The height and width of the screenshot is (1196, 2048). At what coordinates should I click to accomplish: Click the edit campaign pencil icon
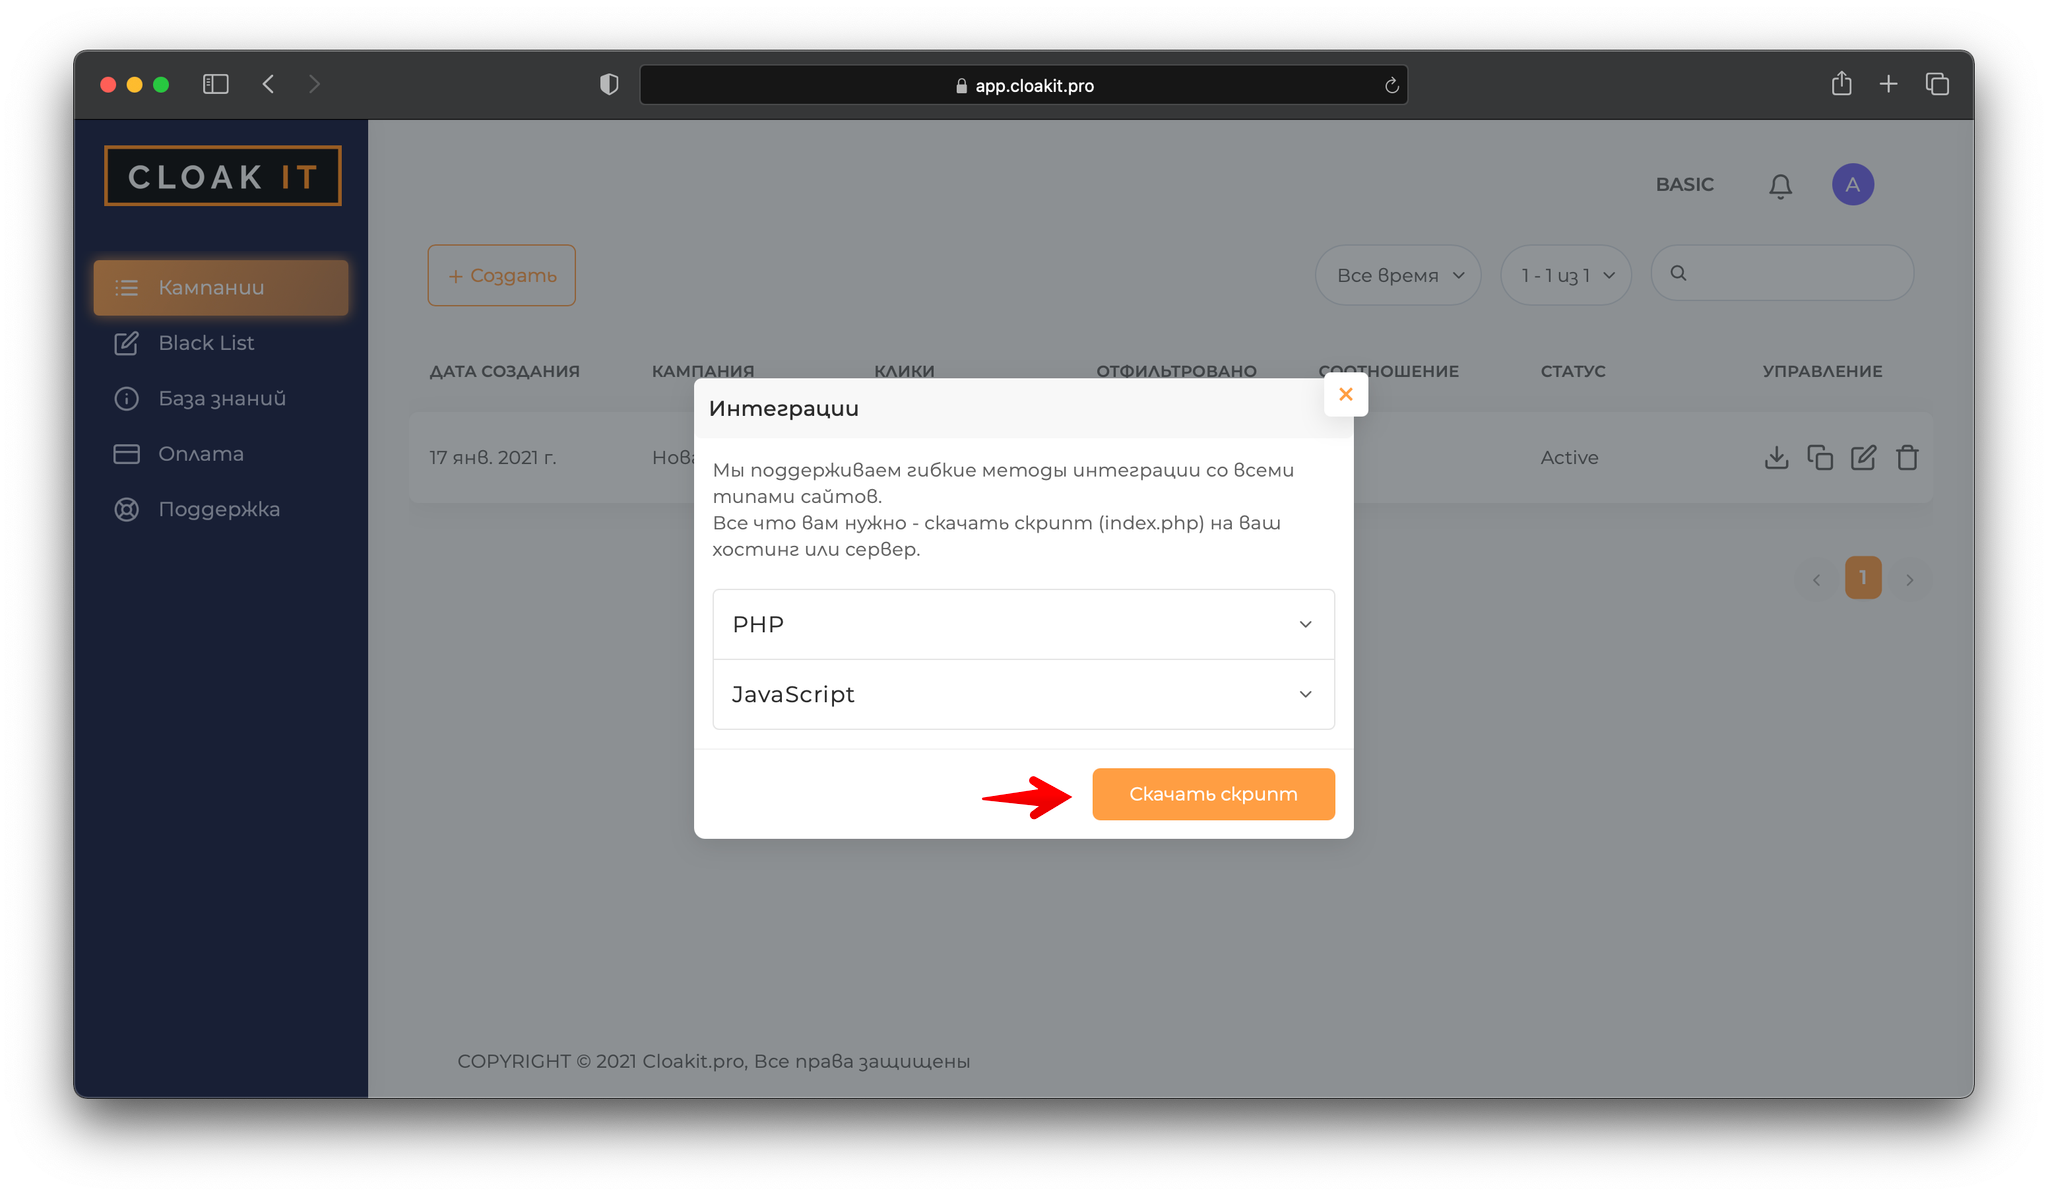tap(1863, 458)
